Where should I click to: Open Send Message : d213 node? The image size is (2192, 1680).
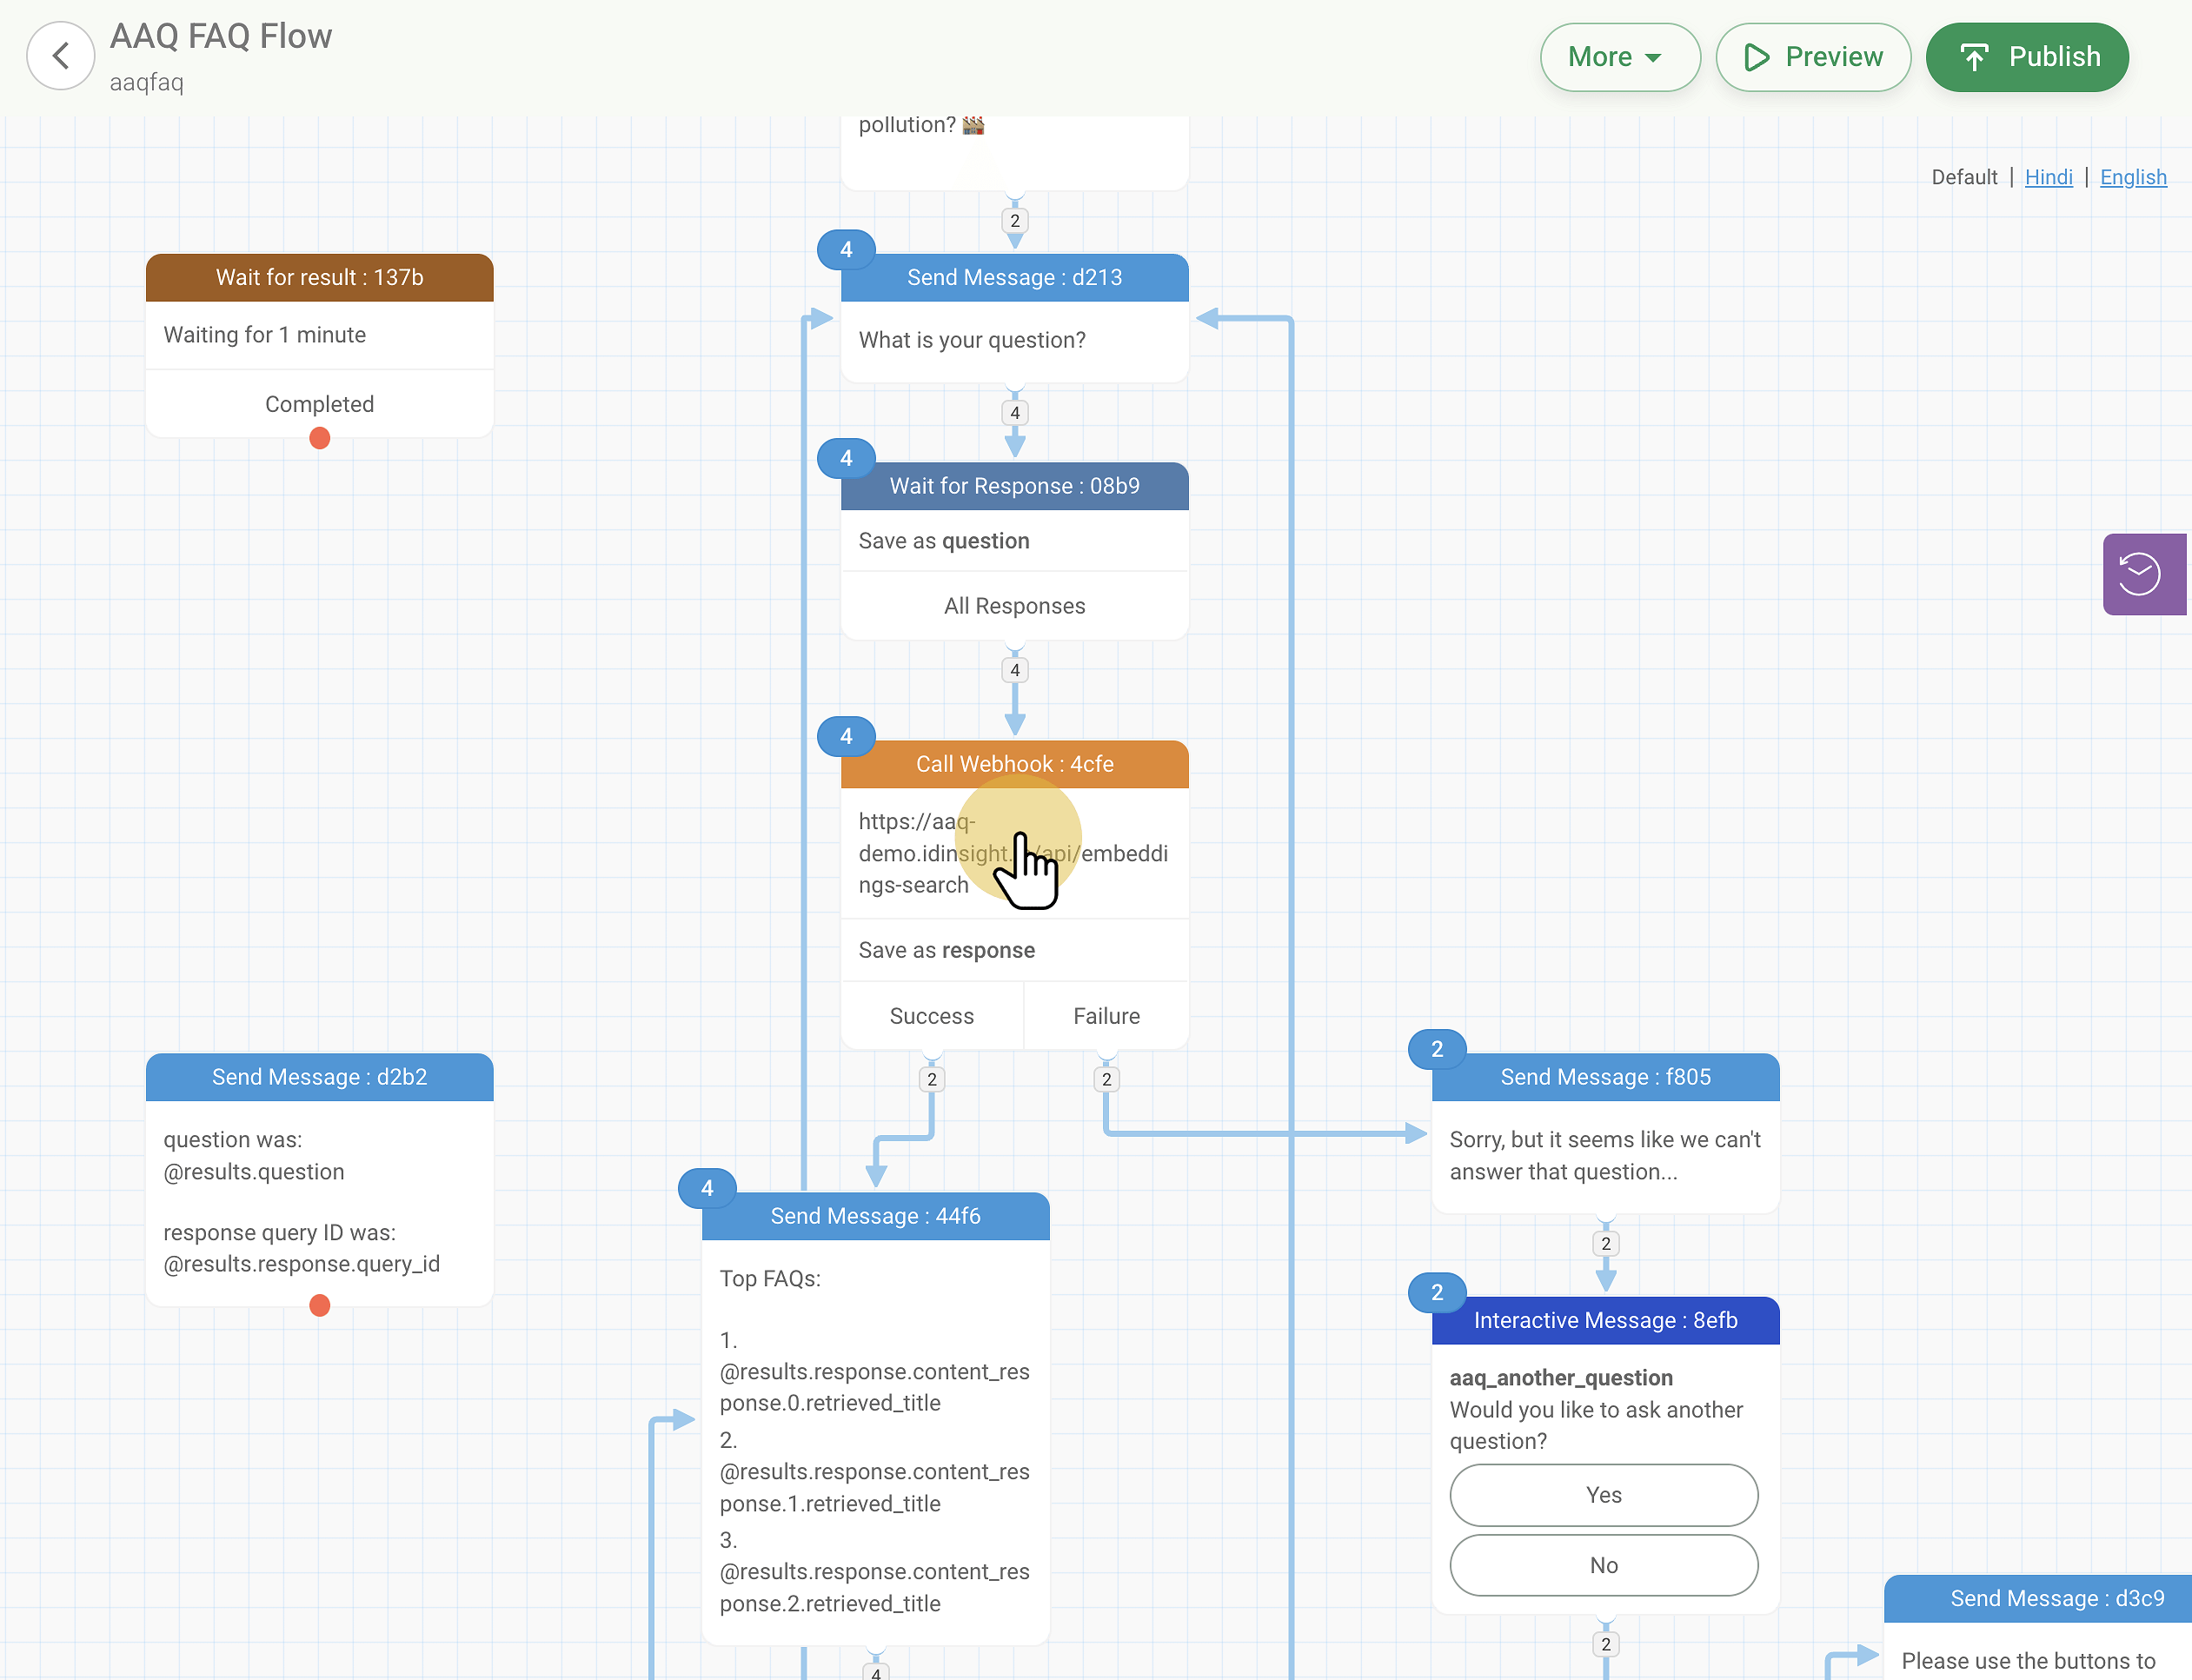[x=1015, y=278]
